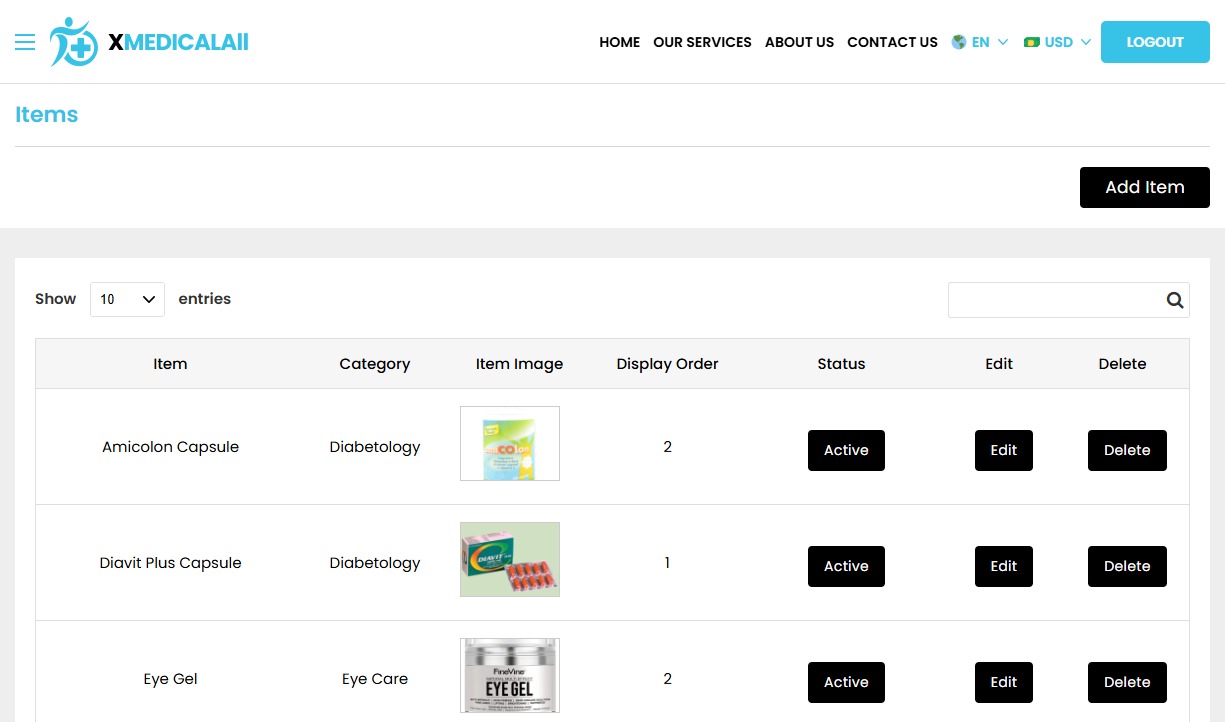Viewport: 1225px width, 722px height.
Task: Click the globe icon next to EN
Action: point(956,42)
